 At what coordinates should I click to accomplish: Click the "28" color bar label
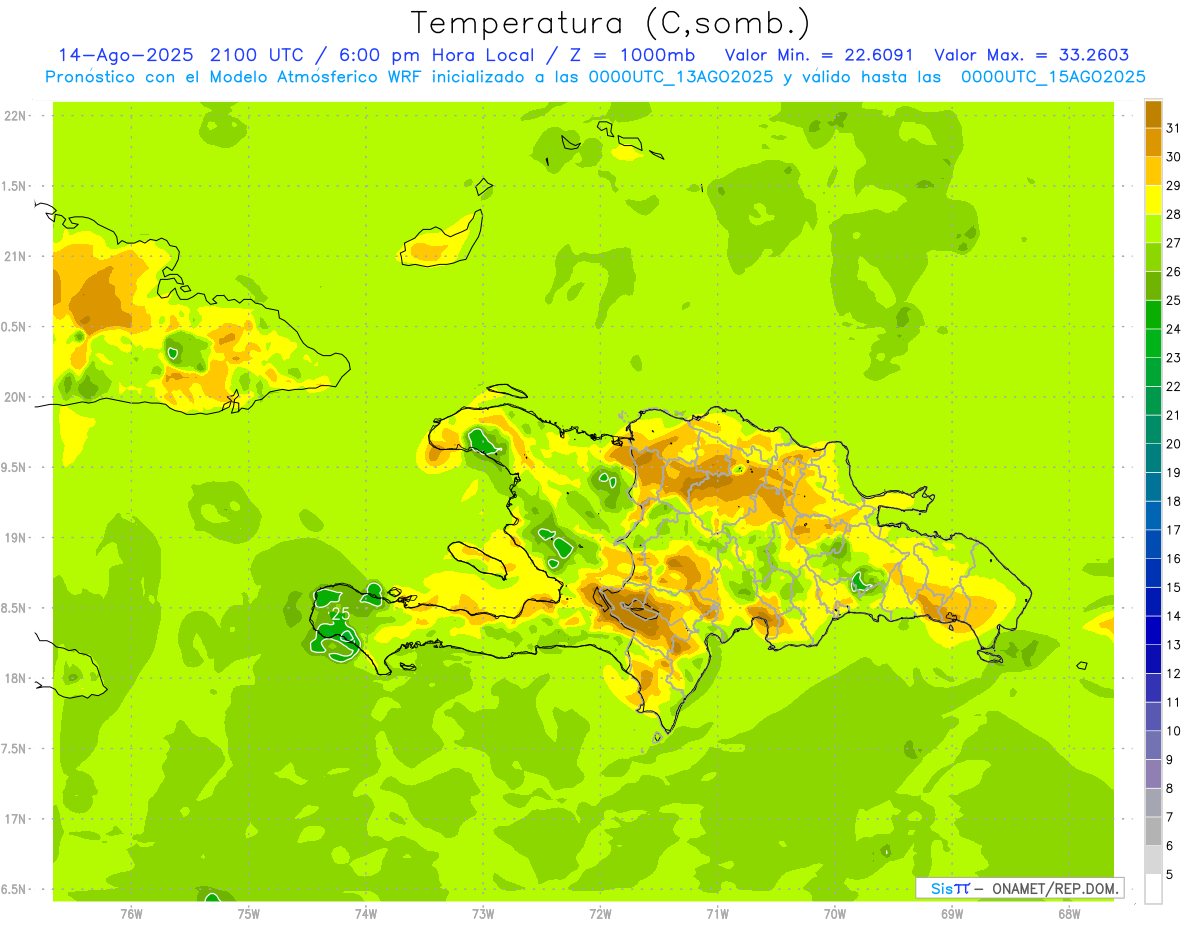coord(1174,214)
